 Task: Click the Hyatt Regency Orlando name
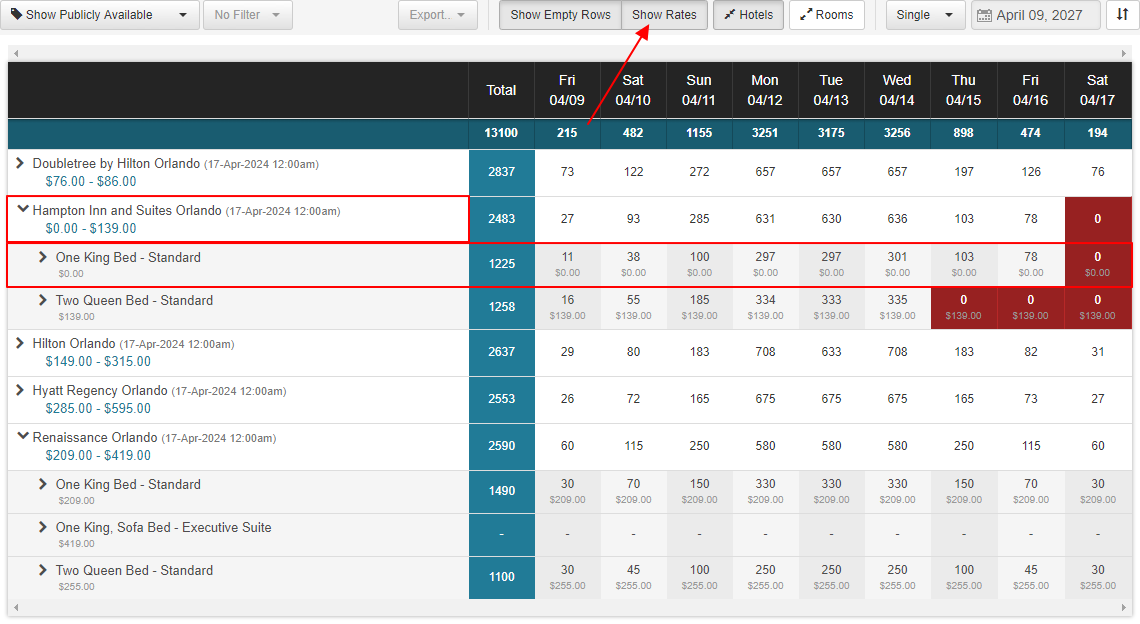[100, 391]
